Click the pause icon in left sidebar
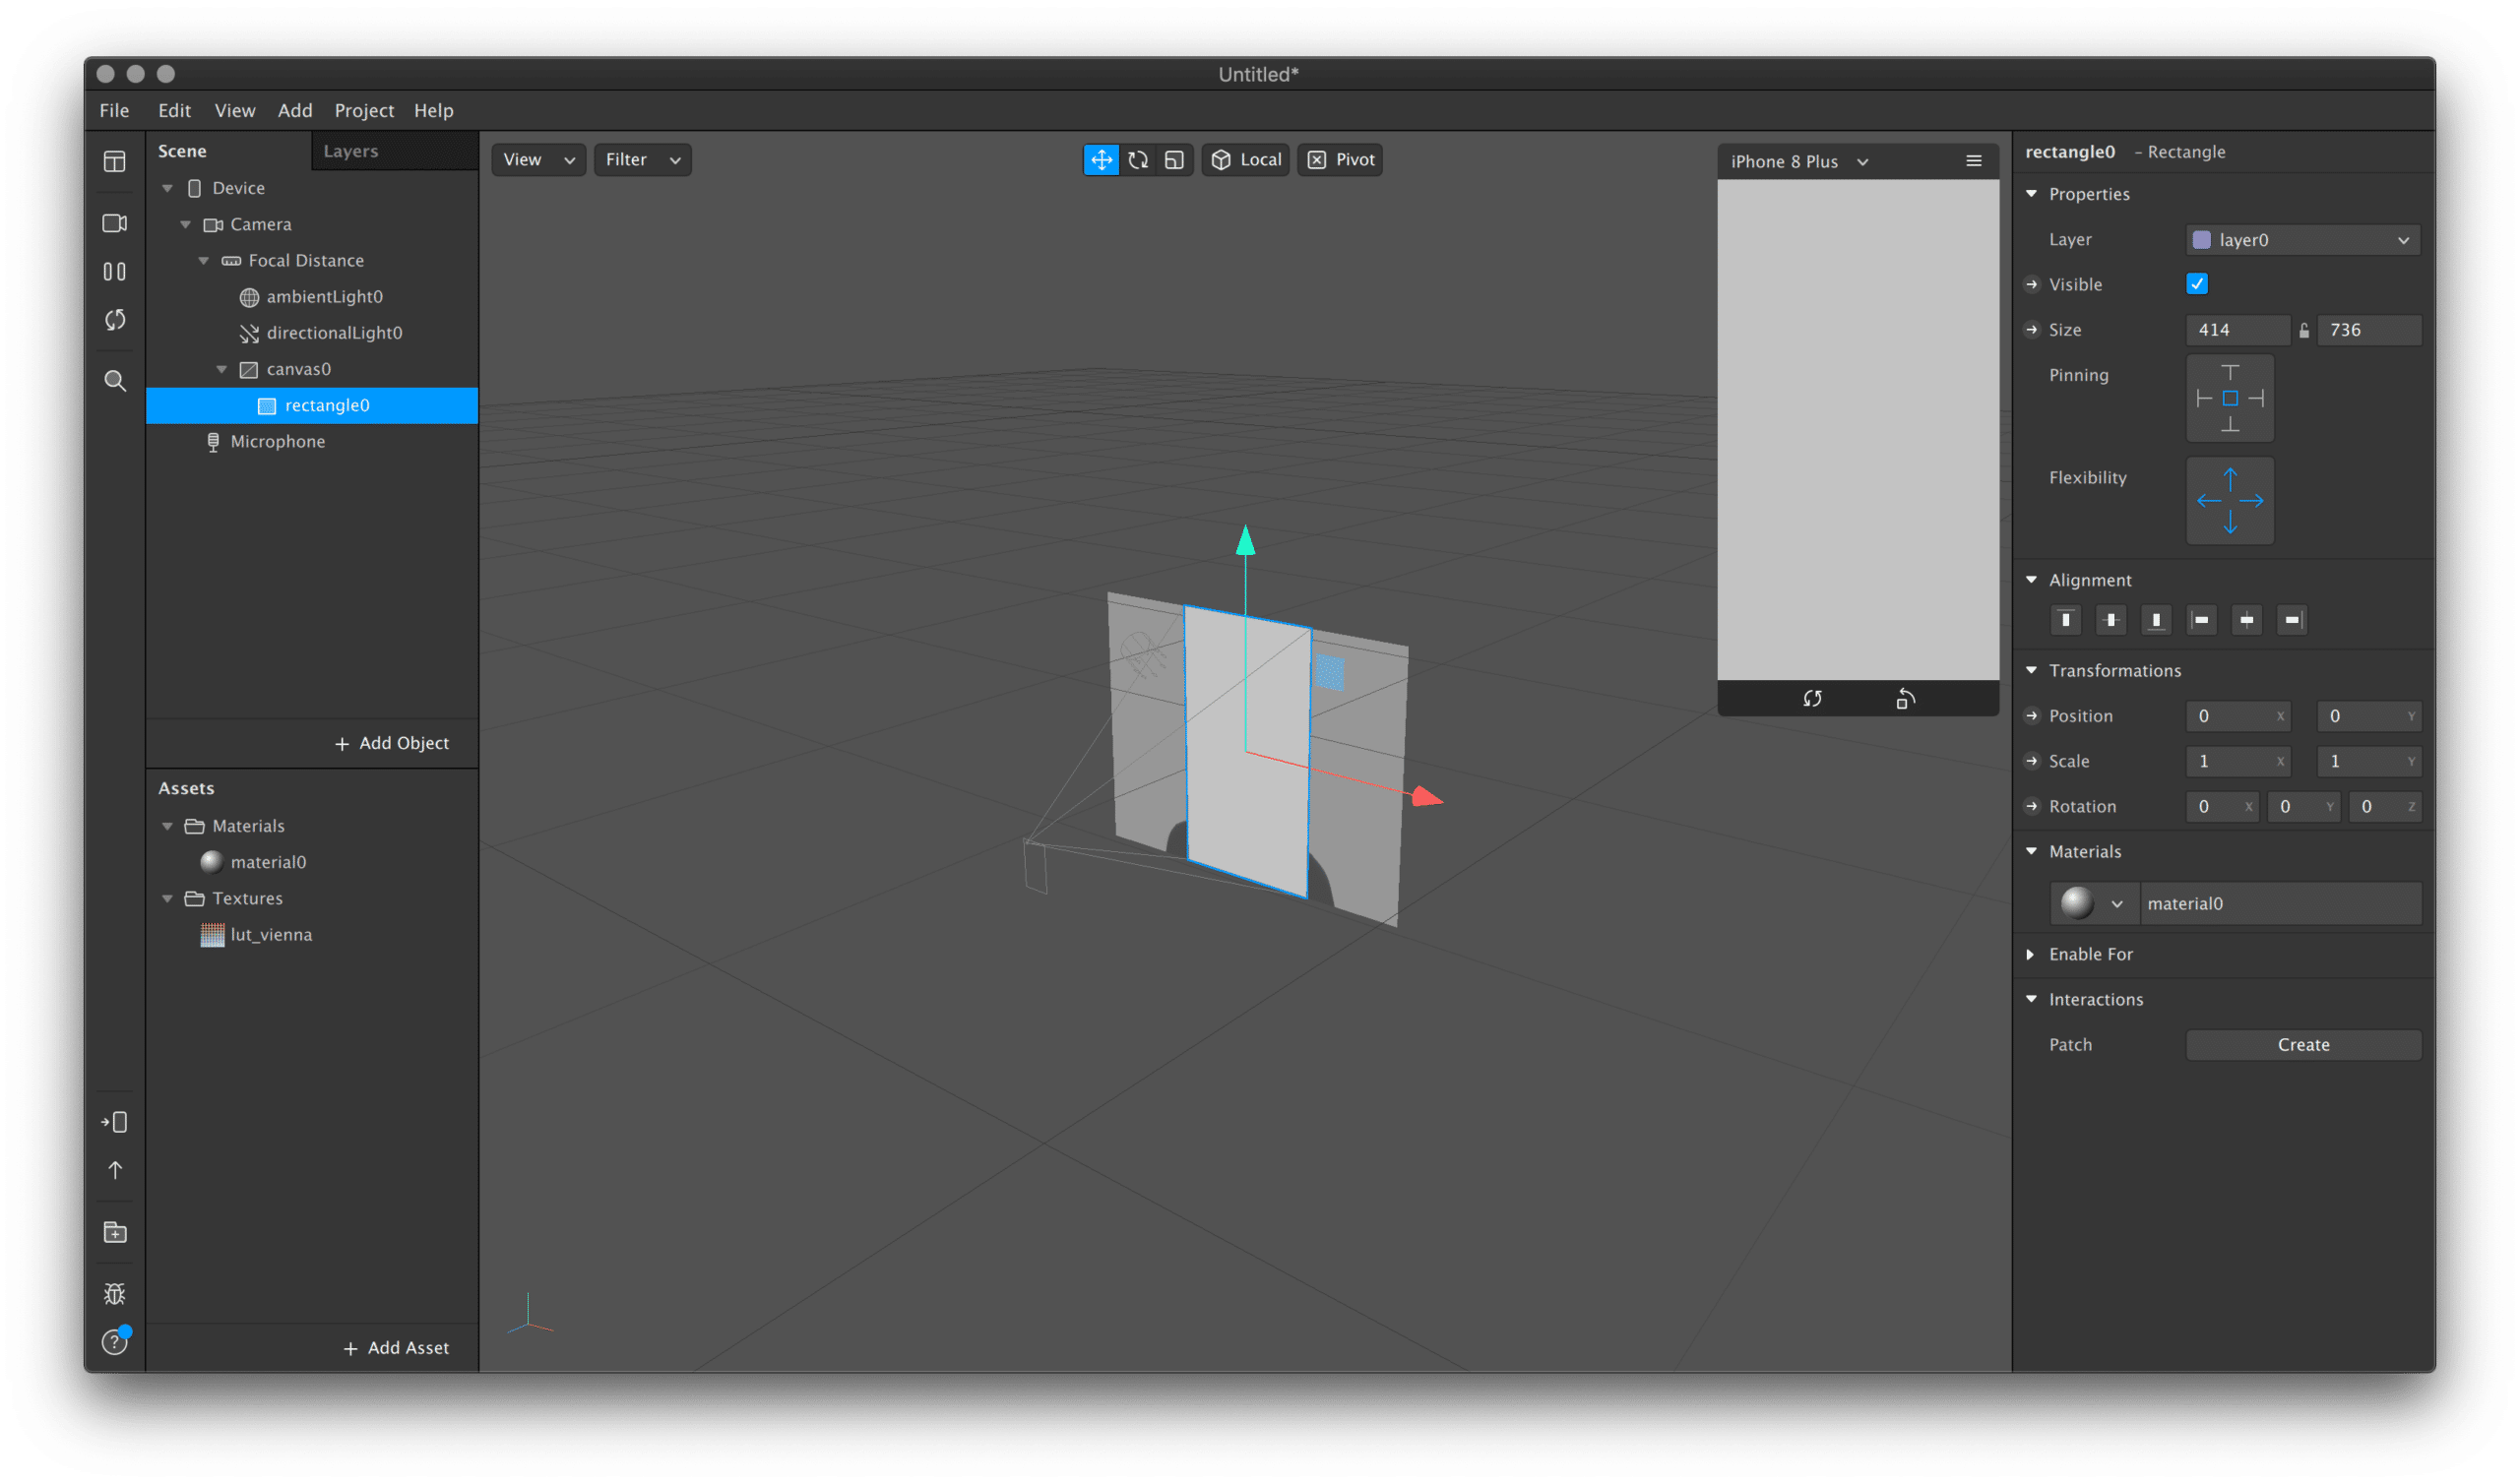Image resolution: width=2520 pixels, height=1484 pixels. click(115, 271)
